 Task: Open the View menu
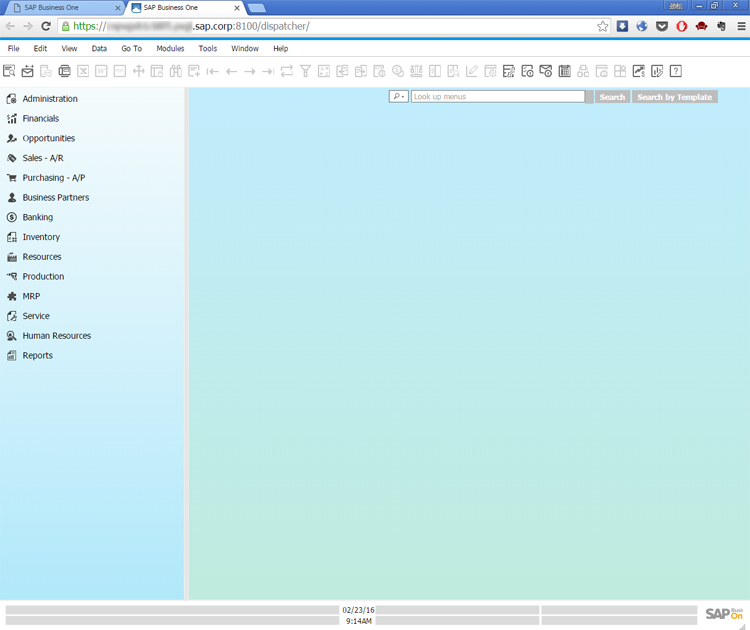(x=69, y=48)
